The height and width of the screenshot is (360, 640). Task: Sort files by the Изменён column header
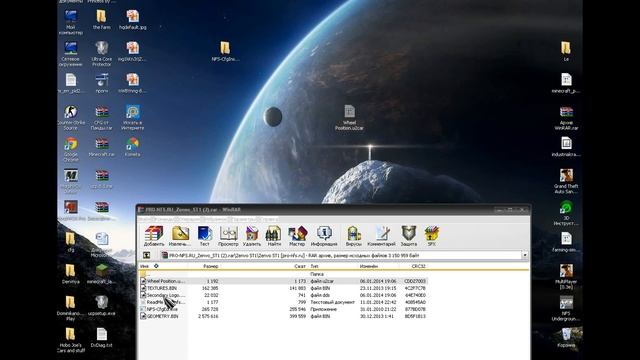point(369,266)
